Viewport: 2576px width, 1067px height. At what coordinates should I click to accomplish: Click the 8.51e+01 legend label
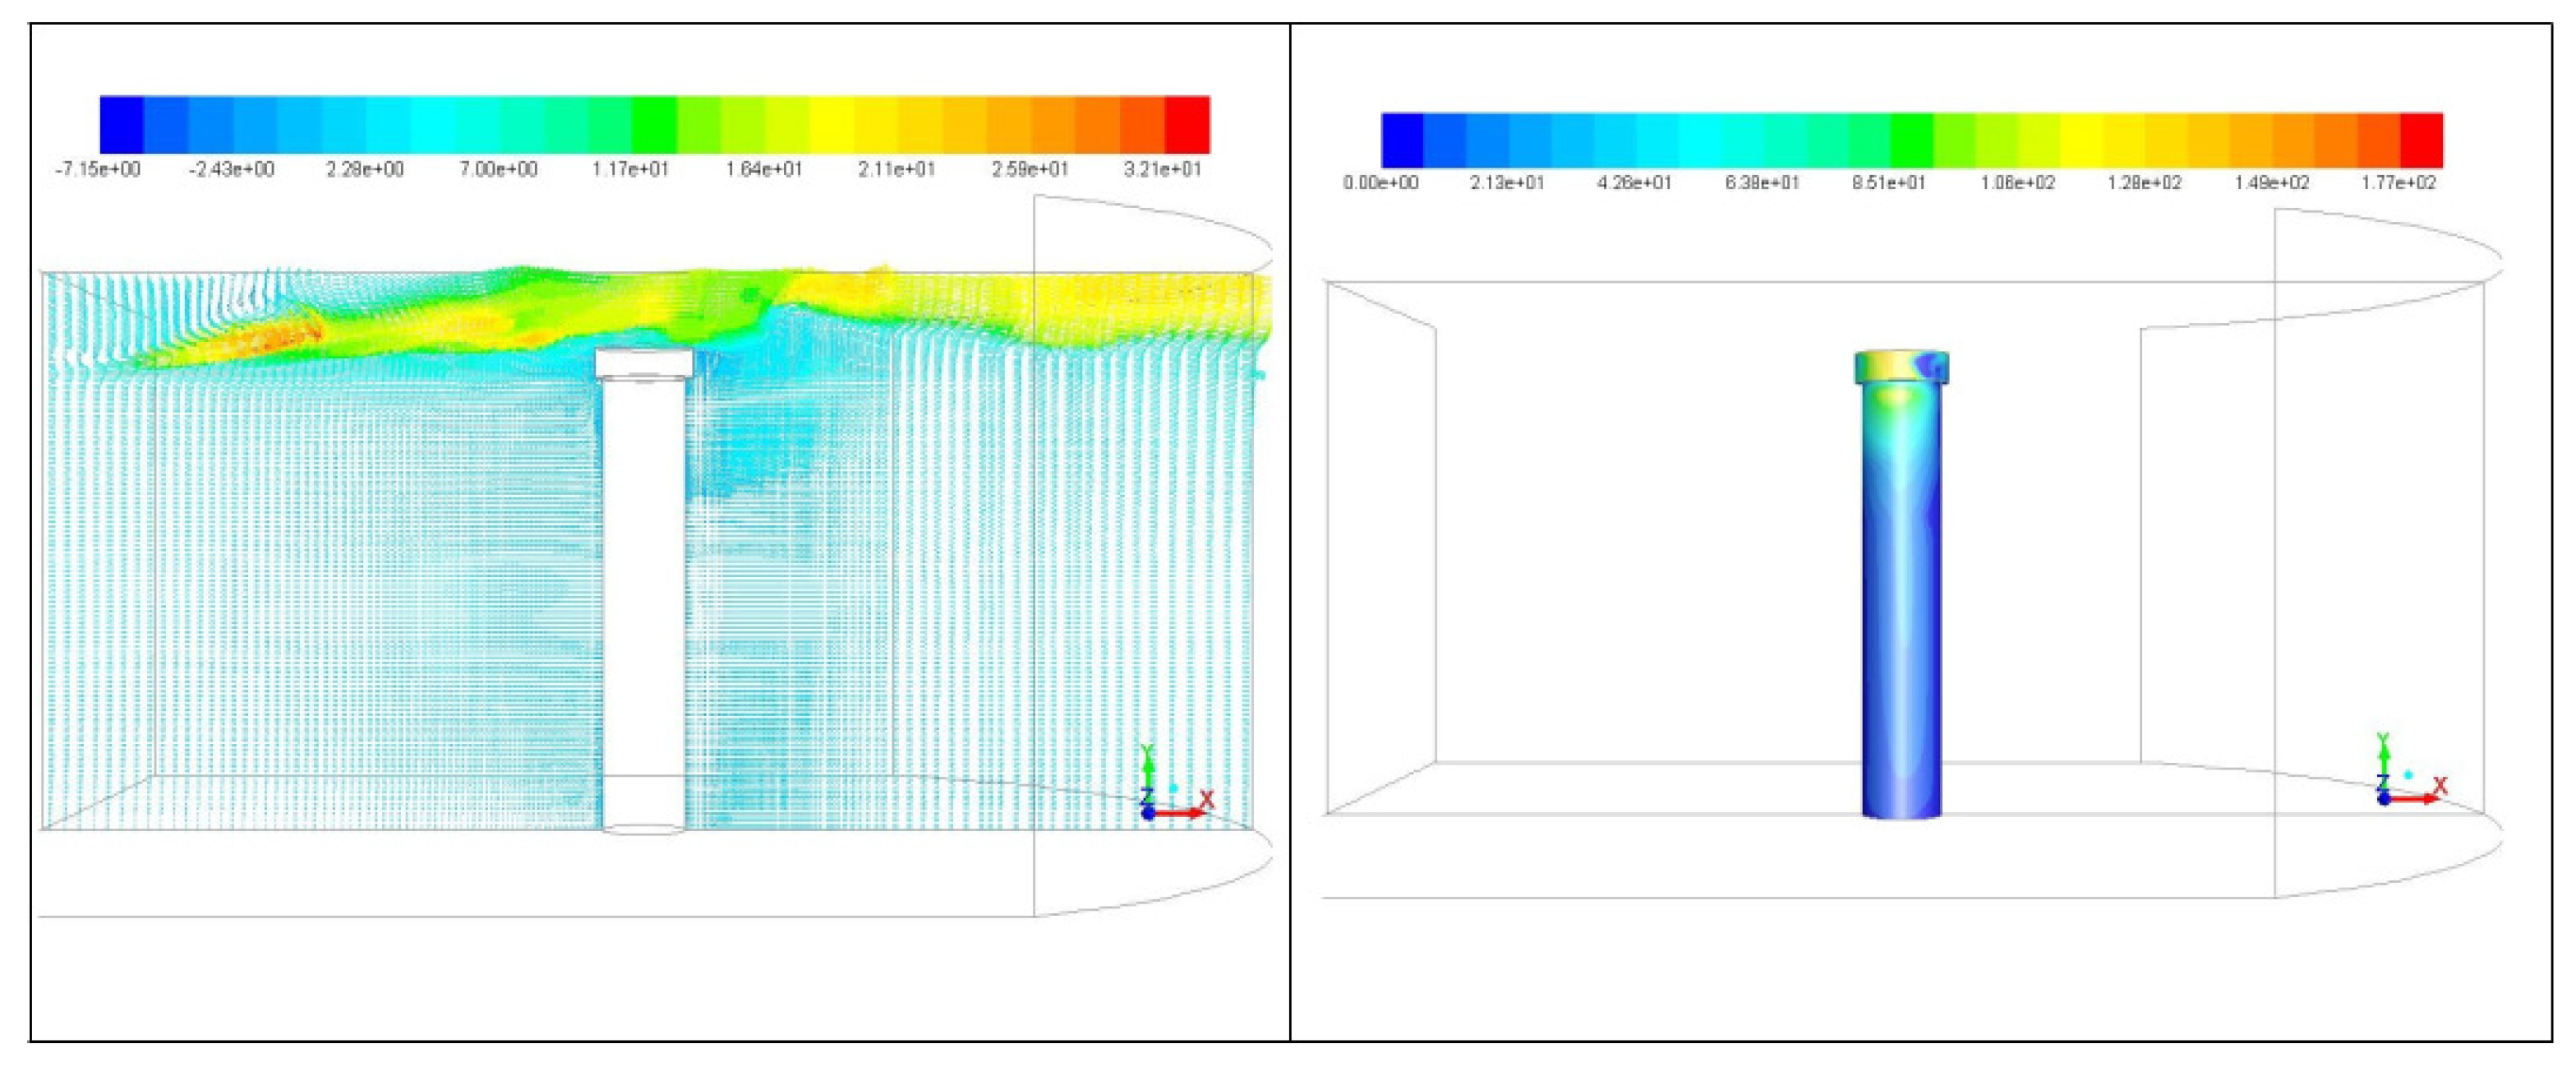(1889, 183)
